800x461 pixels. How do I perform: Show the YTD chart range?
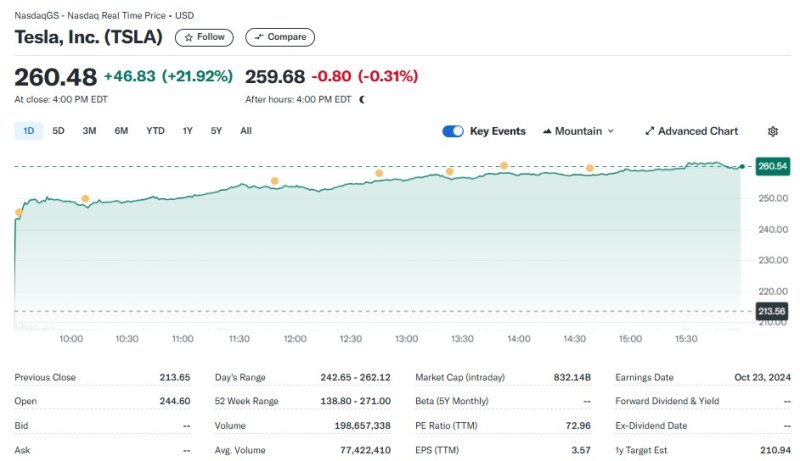click(x=155, y=131)
